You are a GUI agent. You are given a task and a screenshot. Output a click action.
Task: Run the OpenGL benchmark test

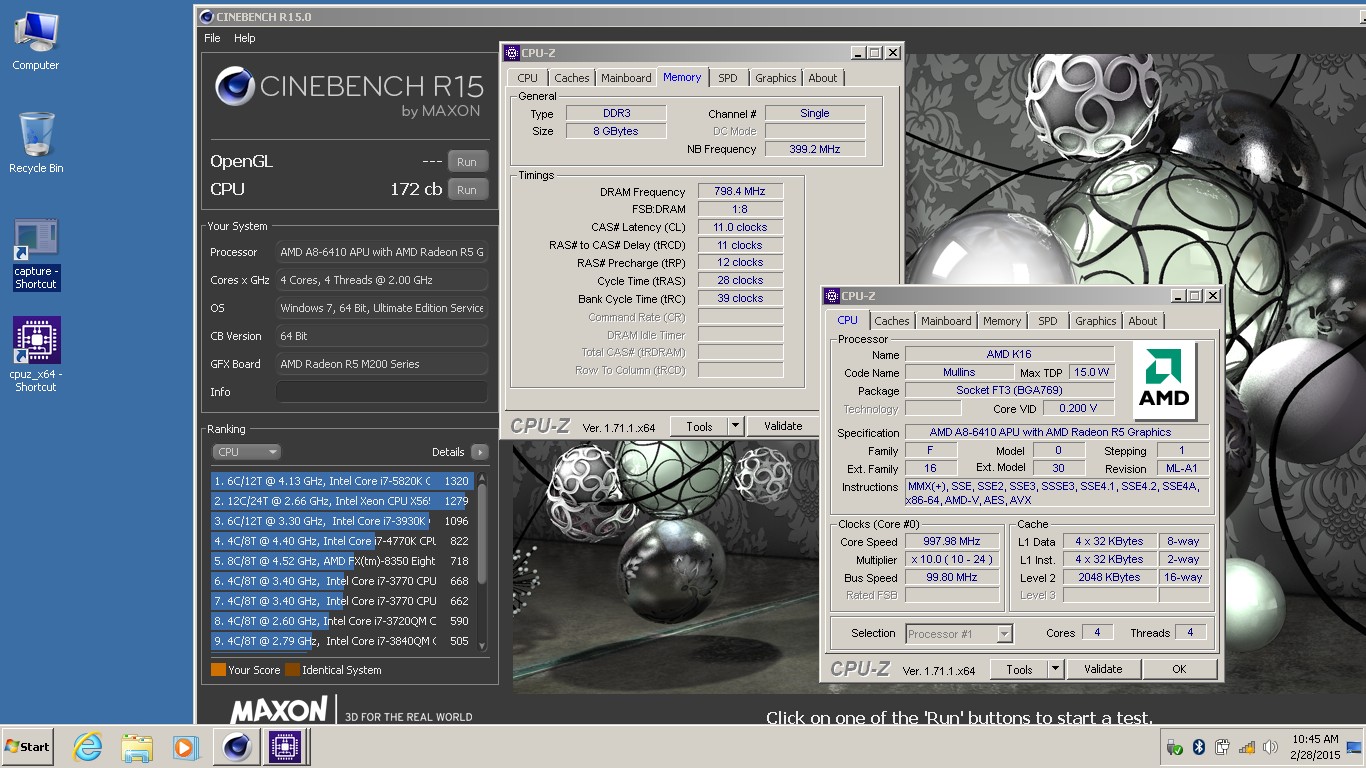click(x=467, y=162)
